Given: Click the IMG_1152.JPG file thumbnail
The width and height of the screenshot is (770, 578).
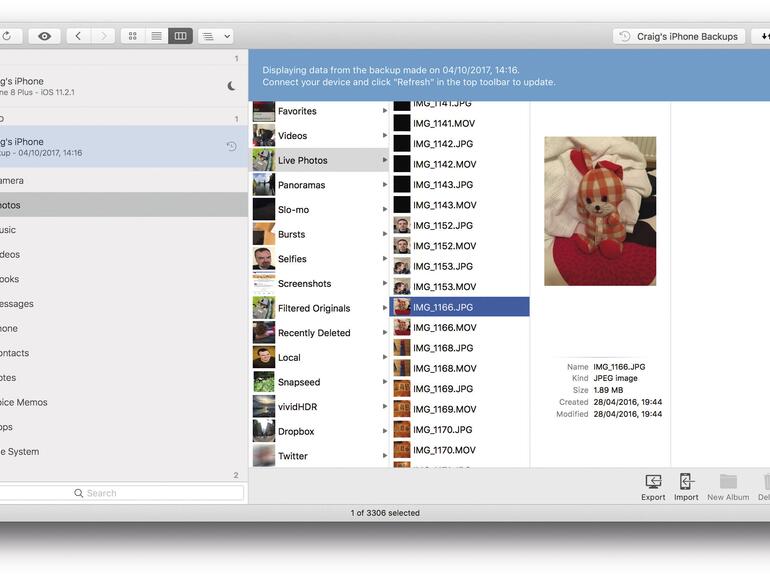Looking at the screenshot, I should pos(402,225).
